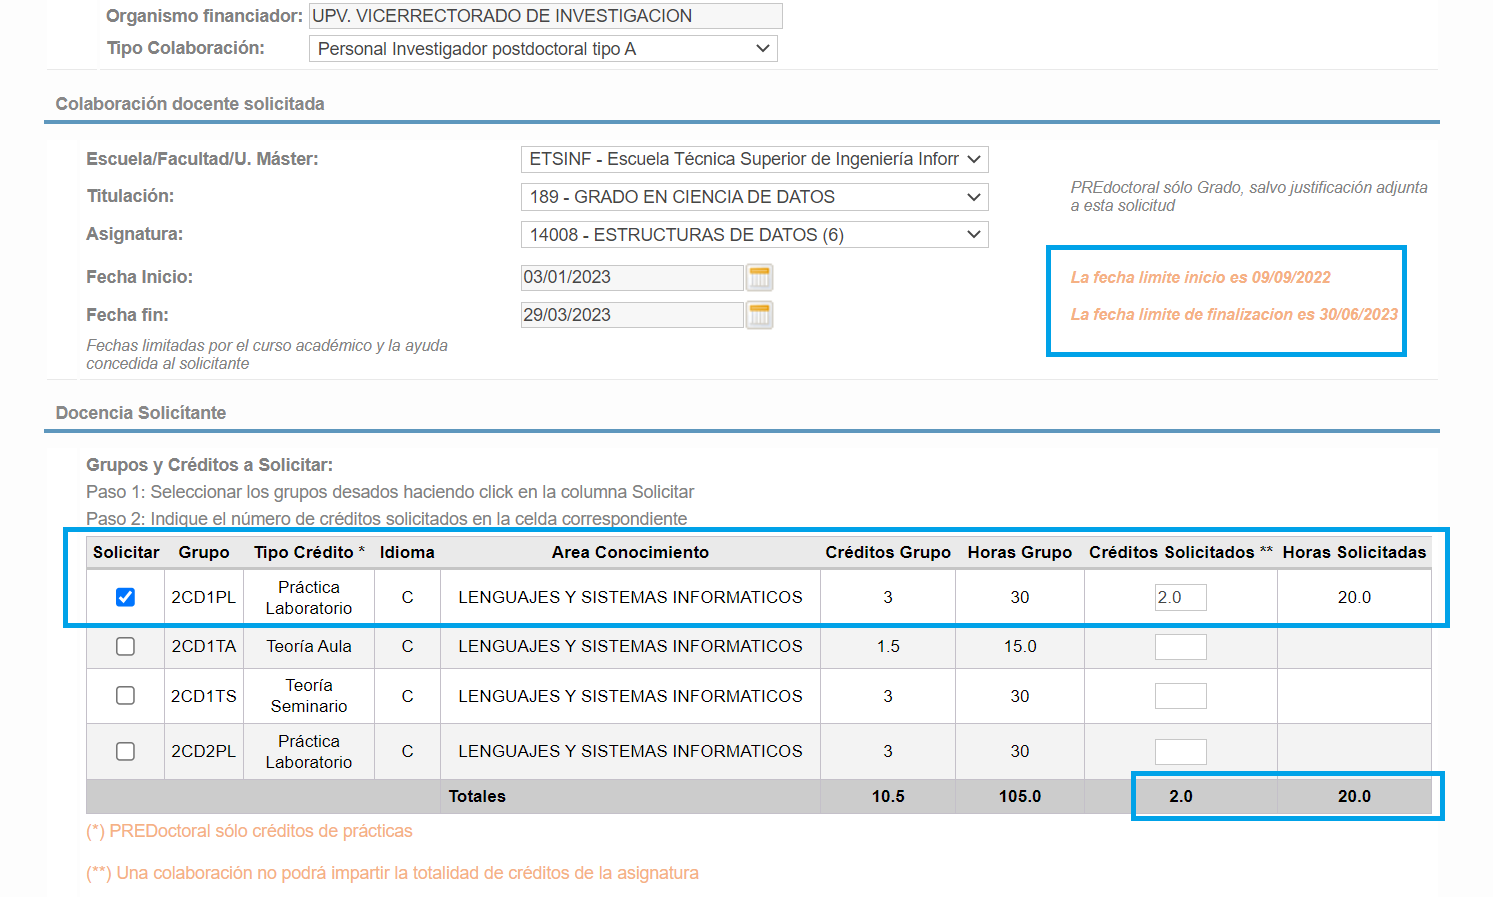Tick the 2CD1TS Teoría Seminario checkbox

click(x=125, y=695)
